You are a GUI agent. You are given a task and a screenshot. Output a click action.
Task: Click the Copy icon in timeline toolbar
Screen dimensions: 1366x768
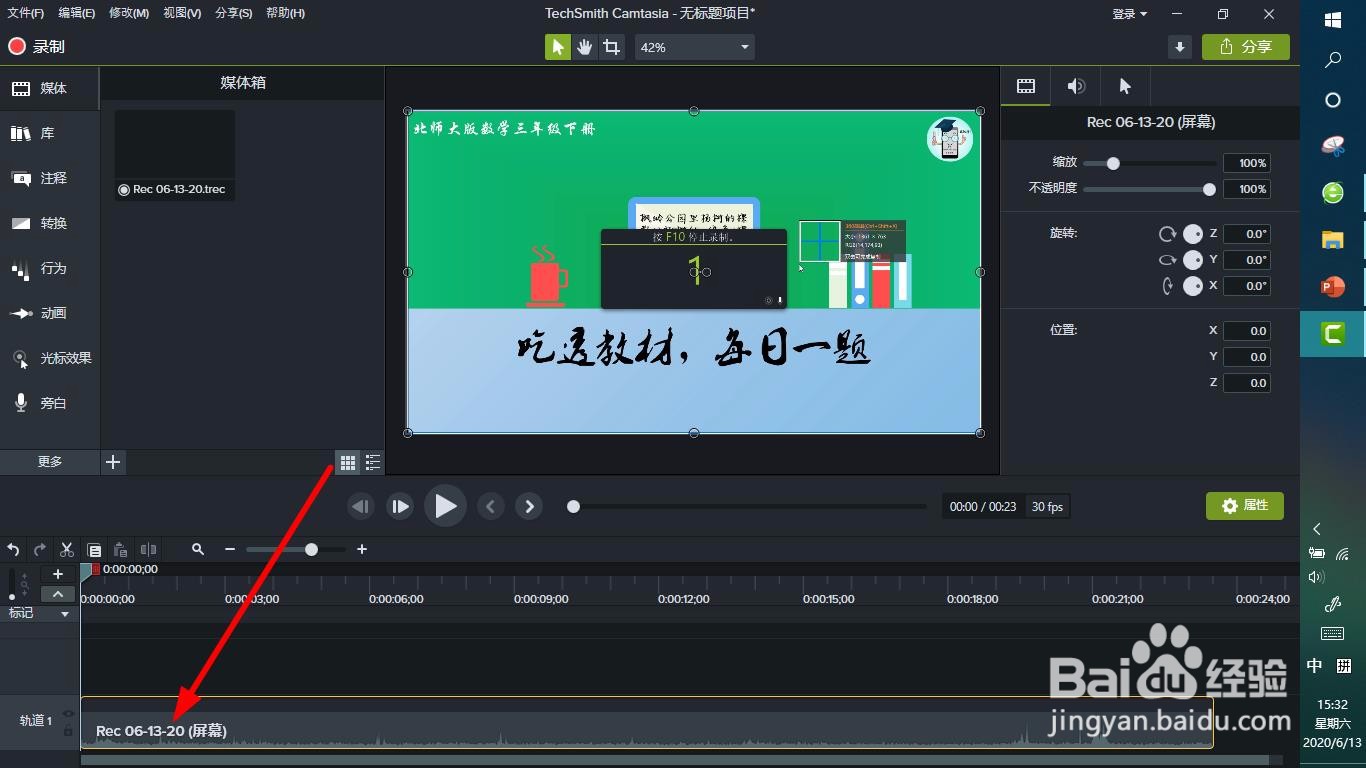94,549
